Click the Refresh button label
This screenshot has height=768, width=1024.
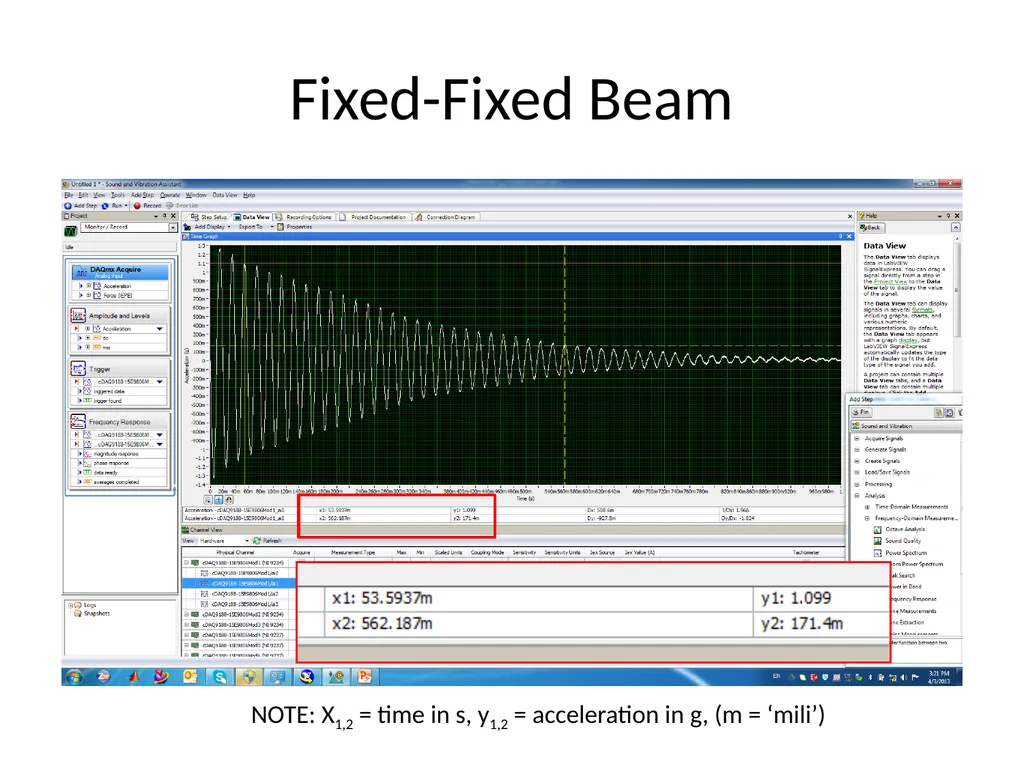(272, 541)
